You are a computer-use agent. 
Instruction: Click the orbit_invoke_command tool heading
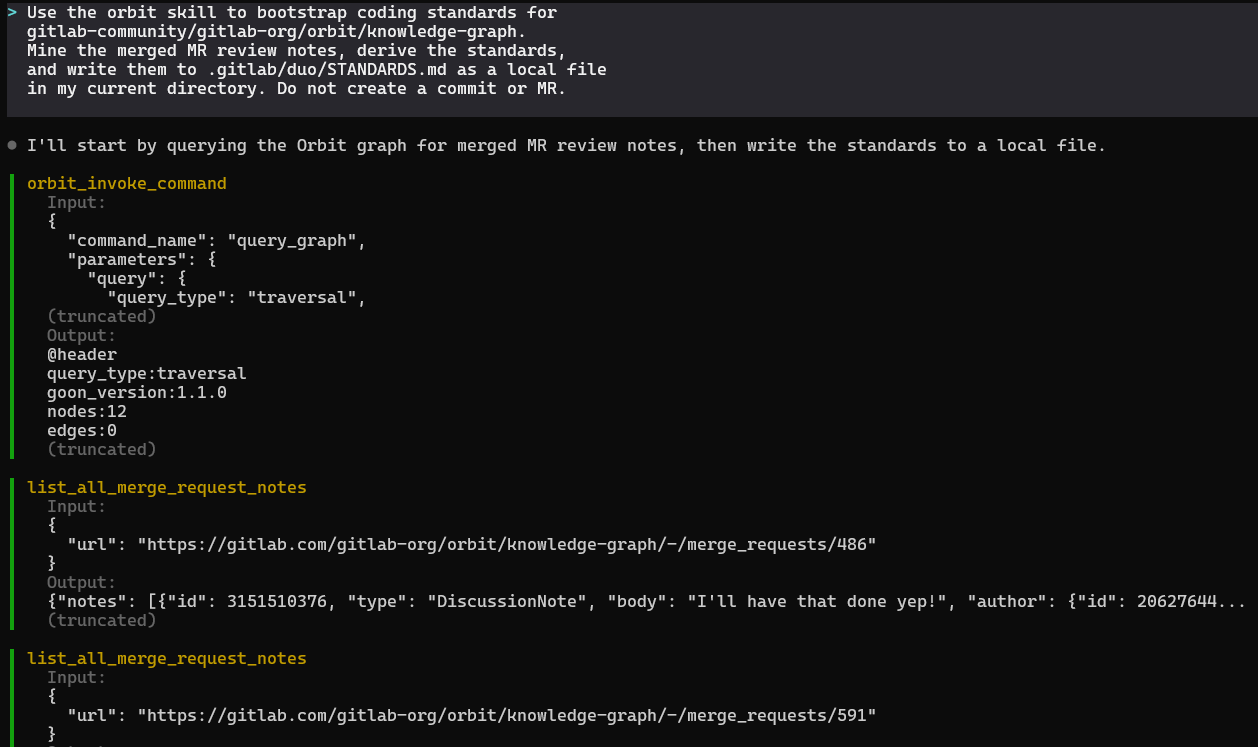pos(127,184)
